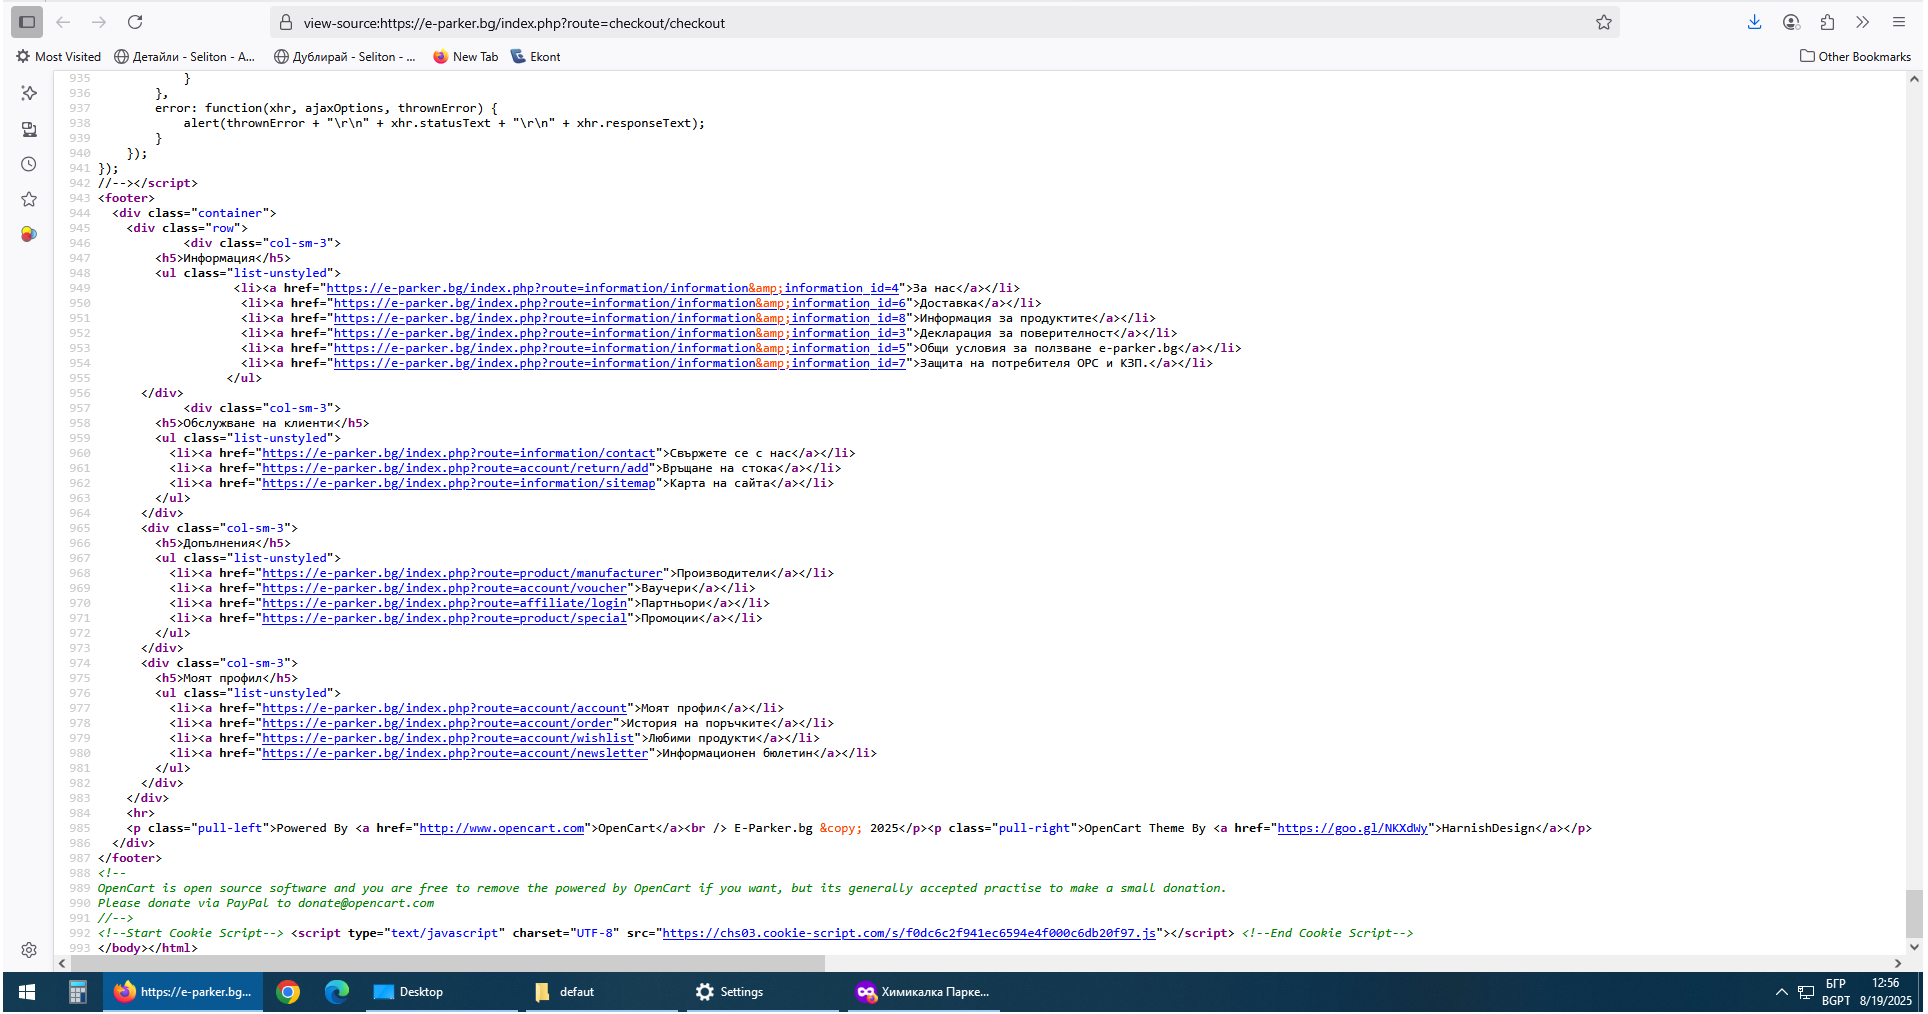Open the Most Visited bookmarks folder
1928x1014 pixels.
[58, 57]
